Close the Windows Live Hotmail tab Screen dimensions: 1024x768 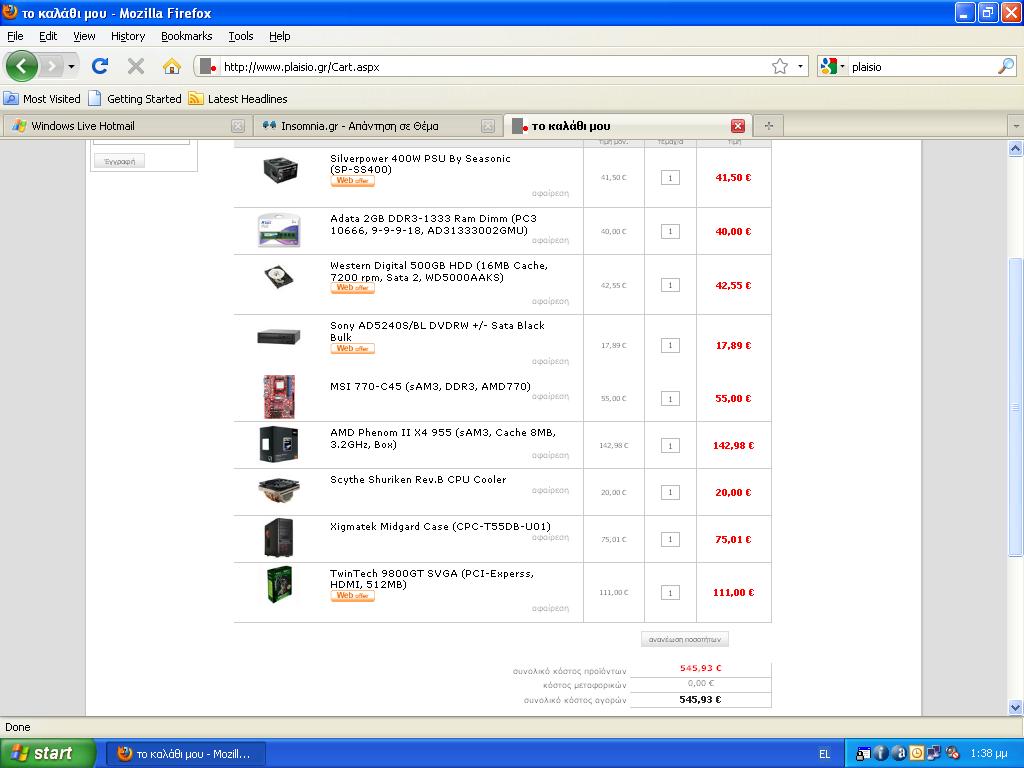point(238,126)
